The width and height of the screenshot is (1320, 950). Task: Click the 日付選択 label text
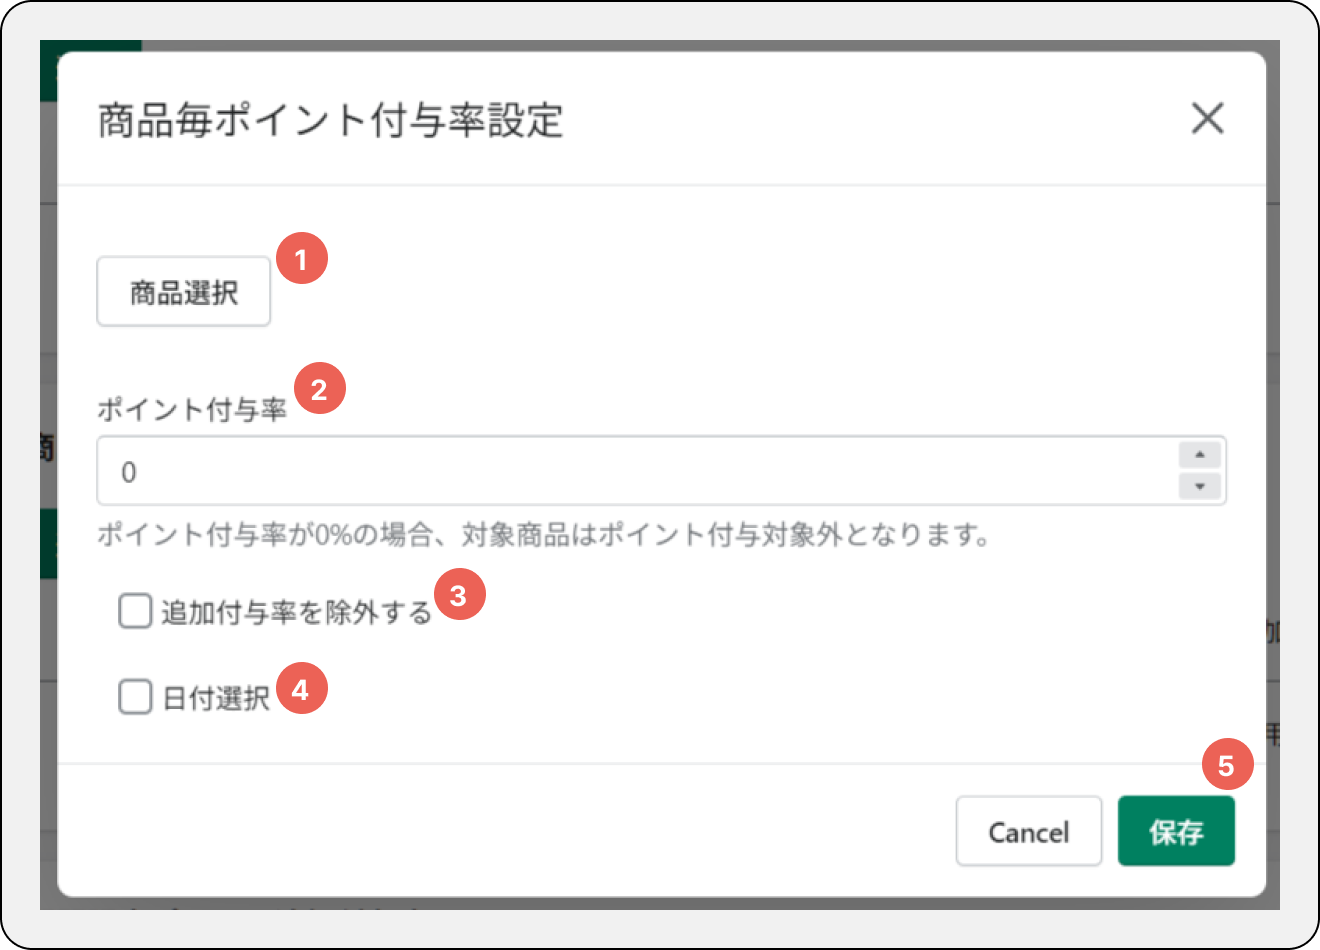[x=216, y=698]
